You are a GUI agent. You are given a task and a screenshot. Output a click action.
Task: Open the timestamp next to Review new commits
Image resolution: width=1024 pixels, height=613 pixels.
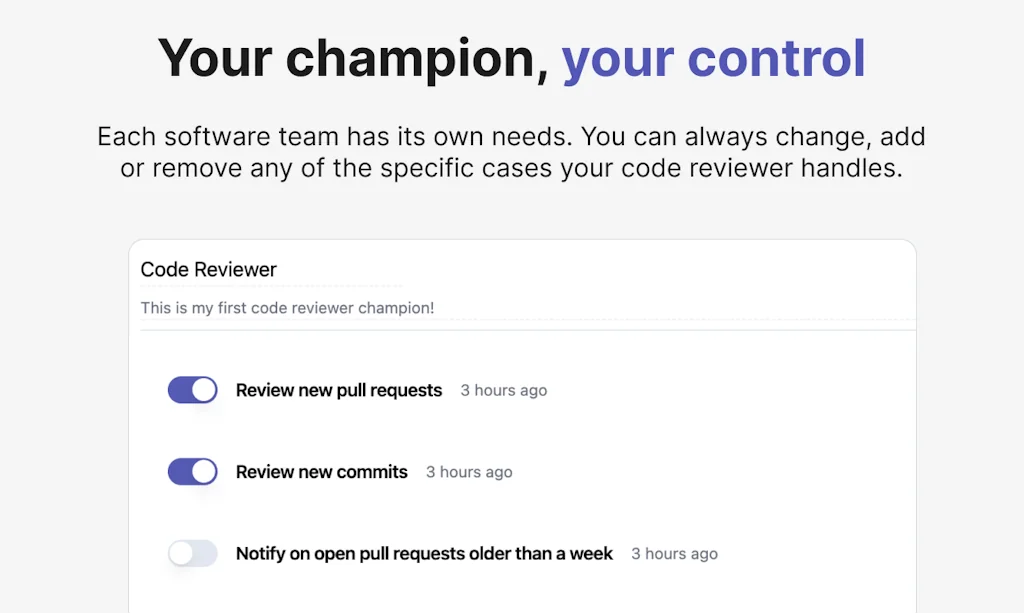469,472
